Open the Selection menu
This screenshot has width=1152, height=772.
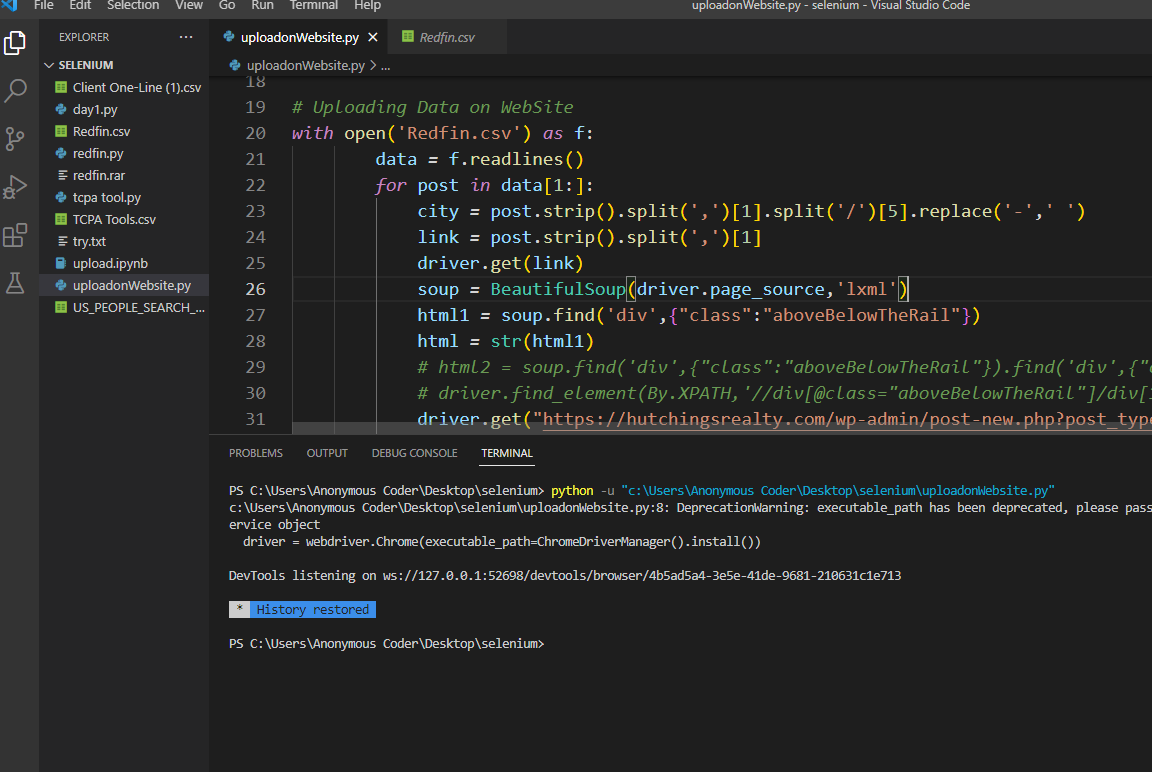[132, 5]
